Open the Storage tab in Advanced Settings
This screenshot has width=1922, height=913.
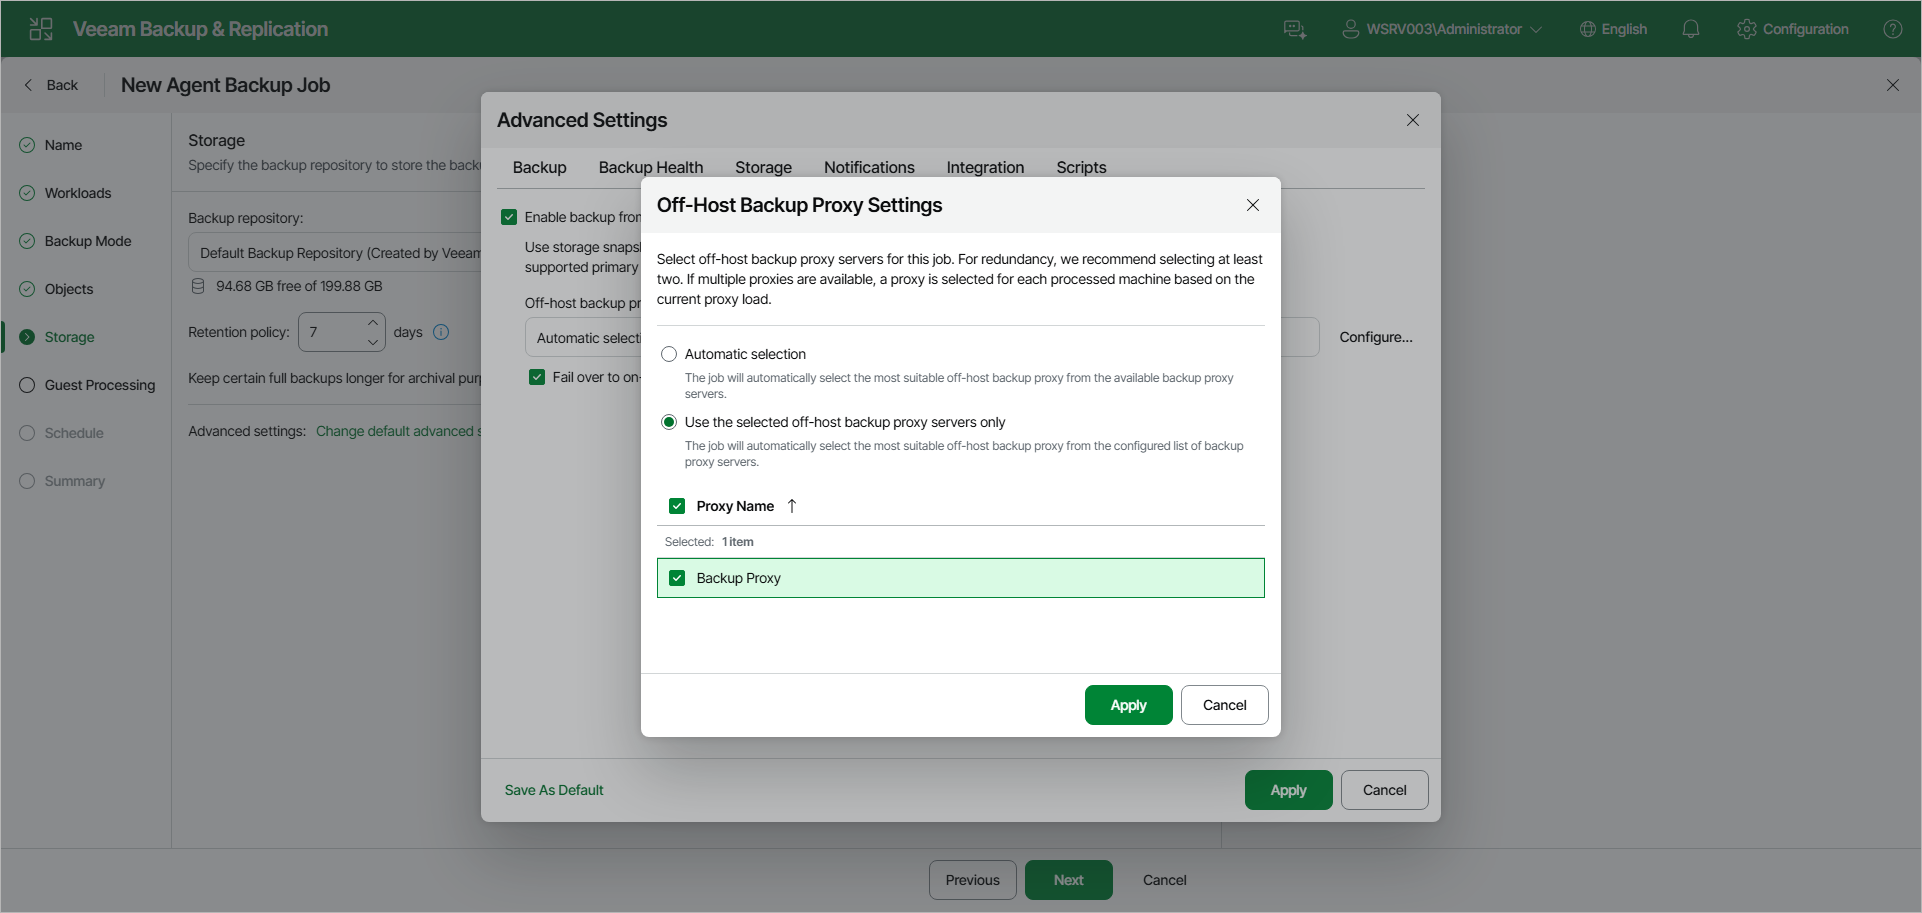(x=763, y=167)
